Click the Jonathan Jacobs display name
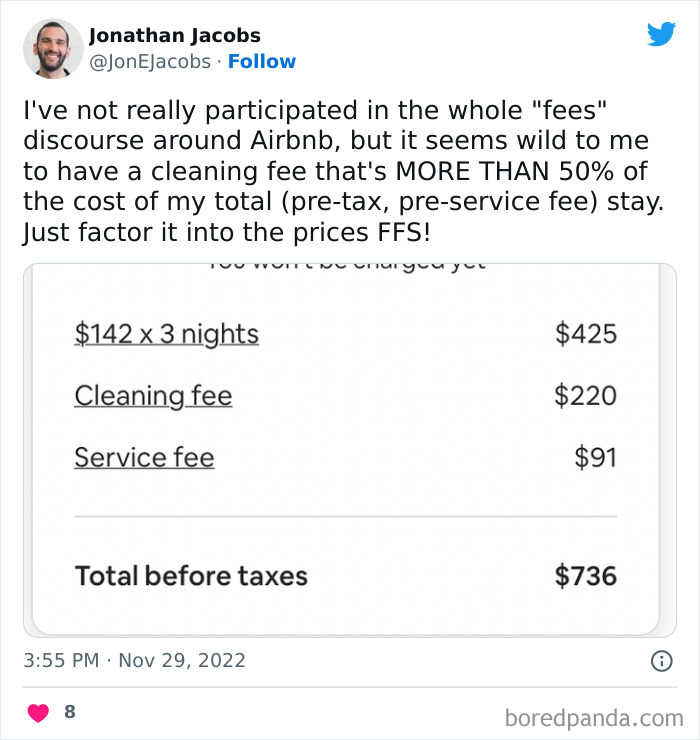 [x=175, y=36]
